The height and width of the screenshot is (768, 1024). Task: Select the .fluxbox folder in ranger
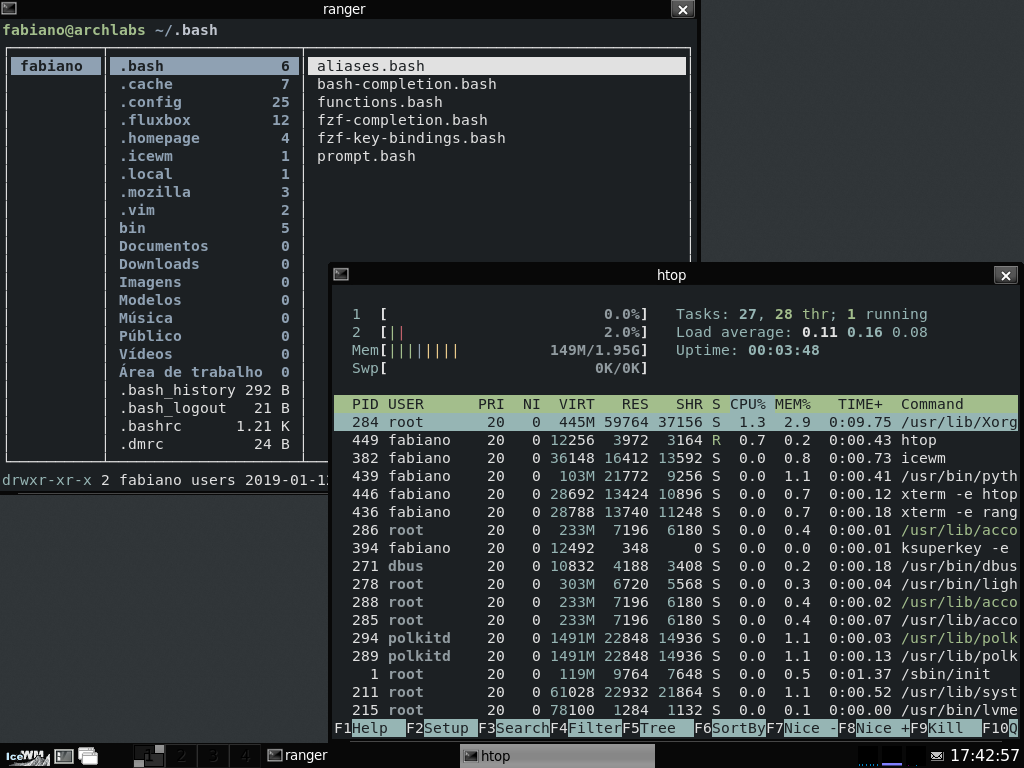tap(204, 120)
